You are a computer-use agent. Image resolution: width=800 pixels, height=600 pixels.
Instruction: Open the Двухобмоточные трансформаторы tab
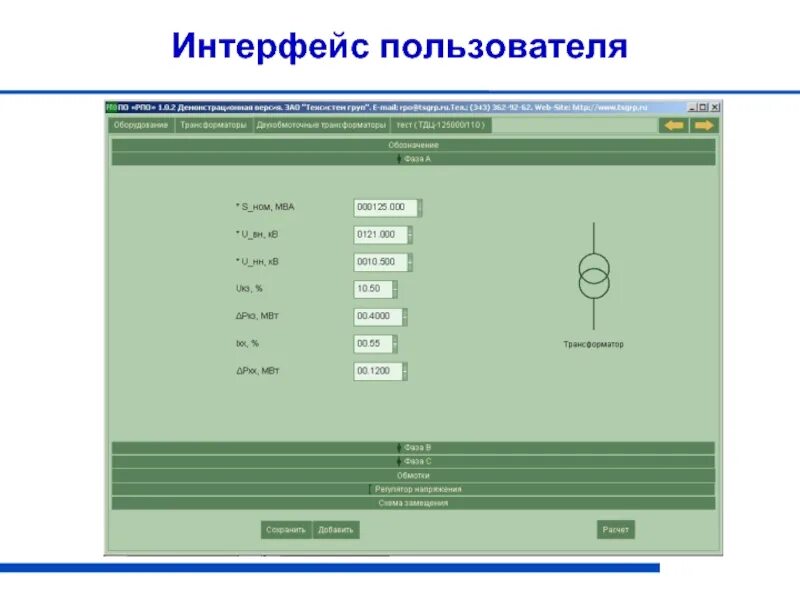[x=321, y=125]
